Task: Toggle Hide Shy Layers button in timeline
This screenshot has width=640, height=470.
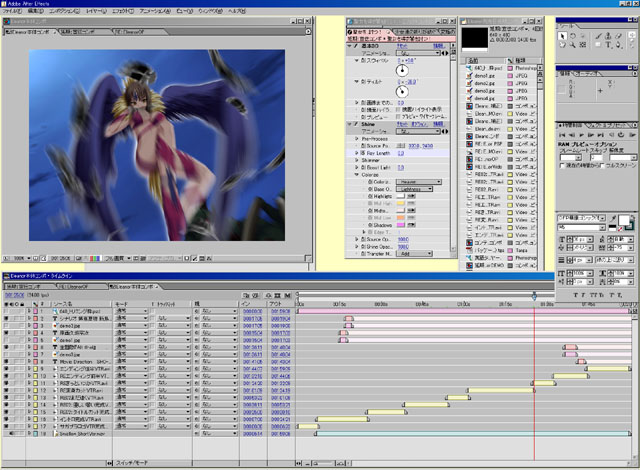Action: [x=269, y=295]
